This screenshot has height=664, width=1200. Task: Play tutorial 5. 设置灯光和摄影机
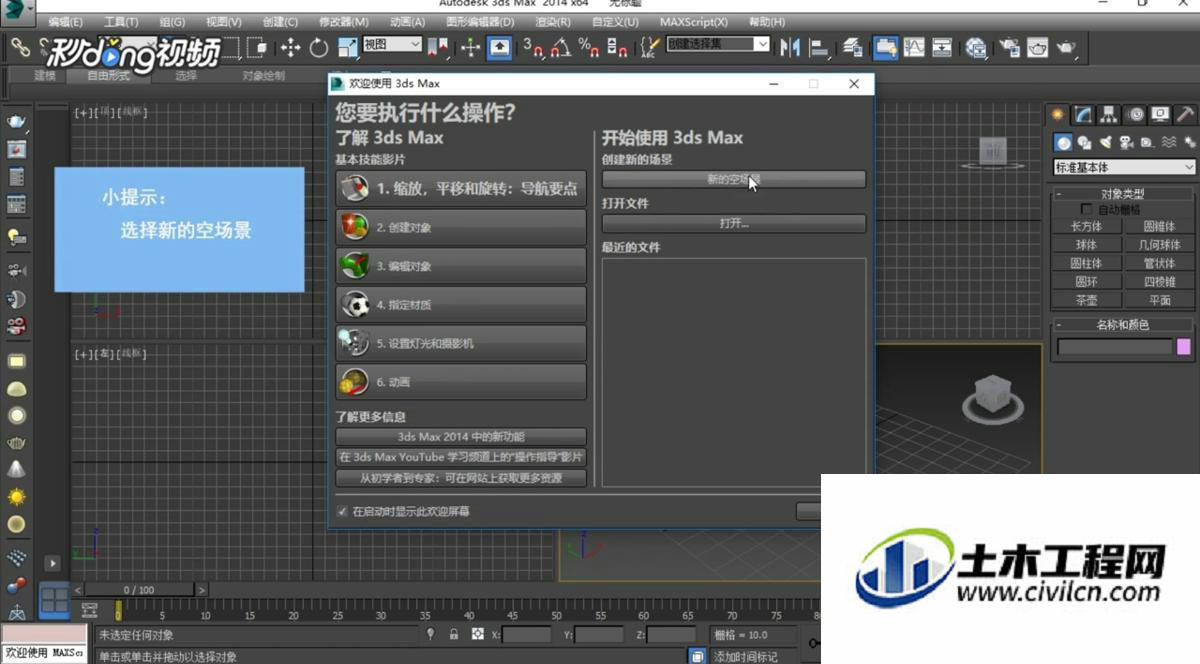click(x=460, y=343)
